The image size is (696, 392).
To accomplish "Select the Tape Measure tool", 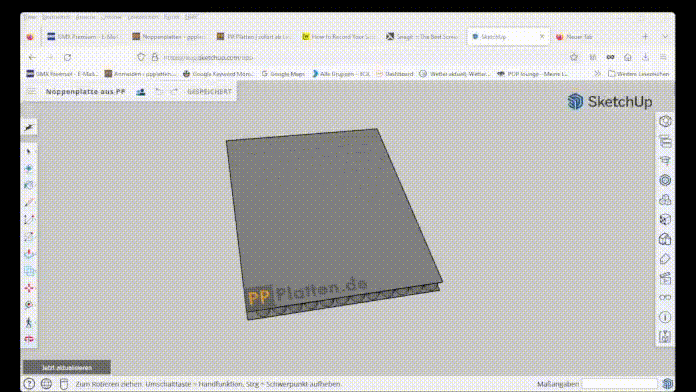I will tap(29, 305).
